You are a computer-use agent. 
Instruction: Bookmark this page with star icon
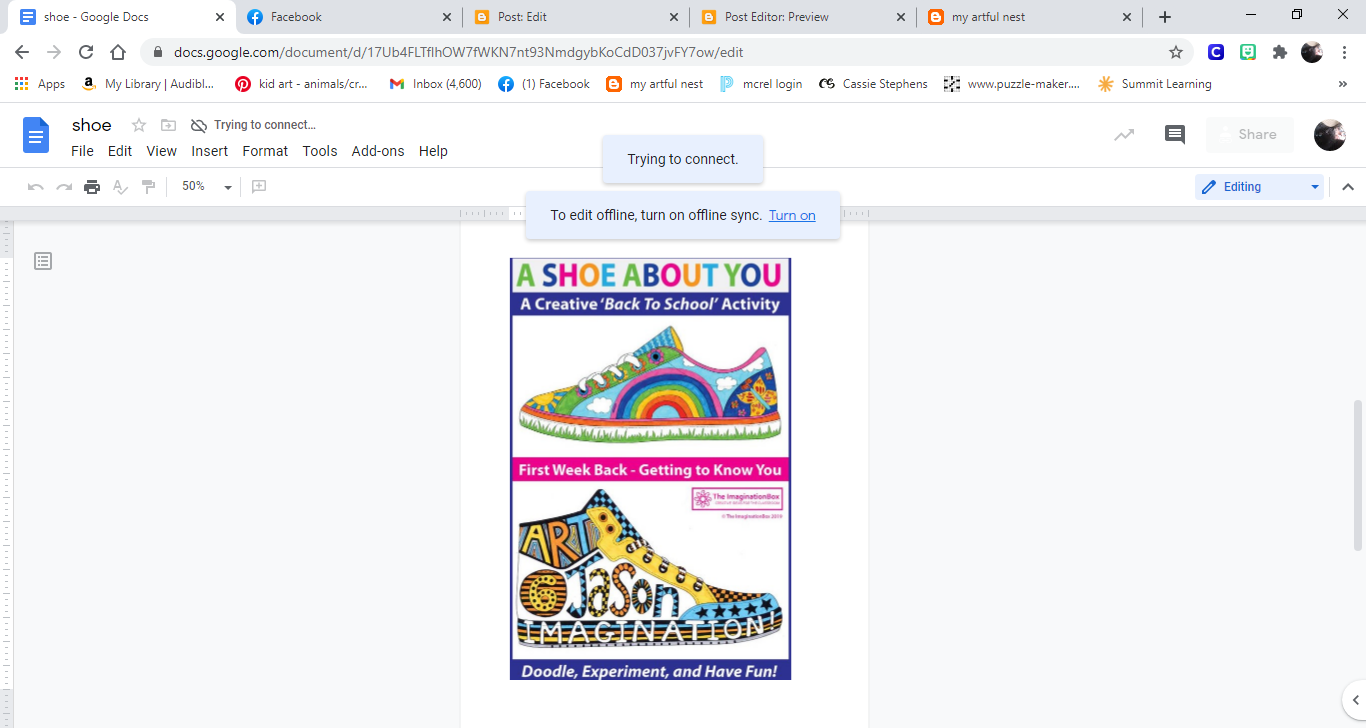(x=1176, y=52)
